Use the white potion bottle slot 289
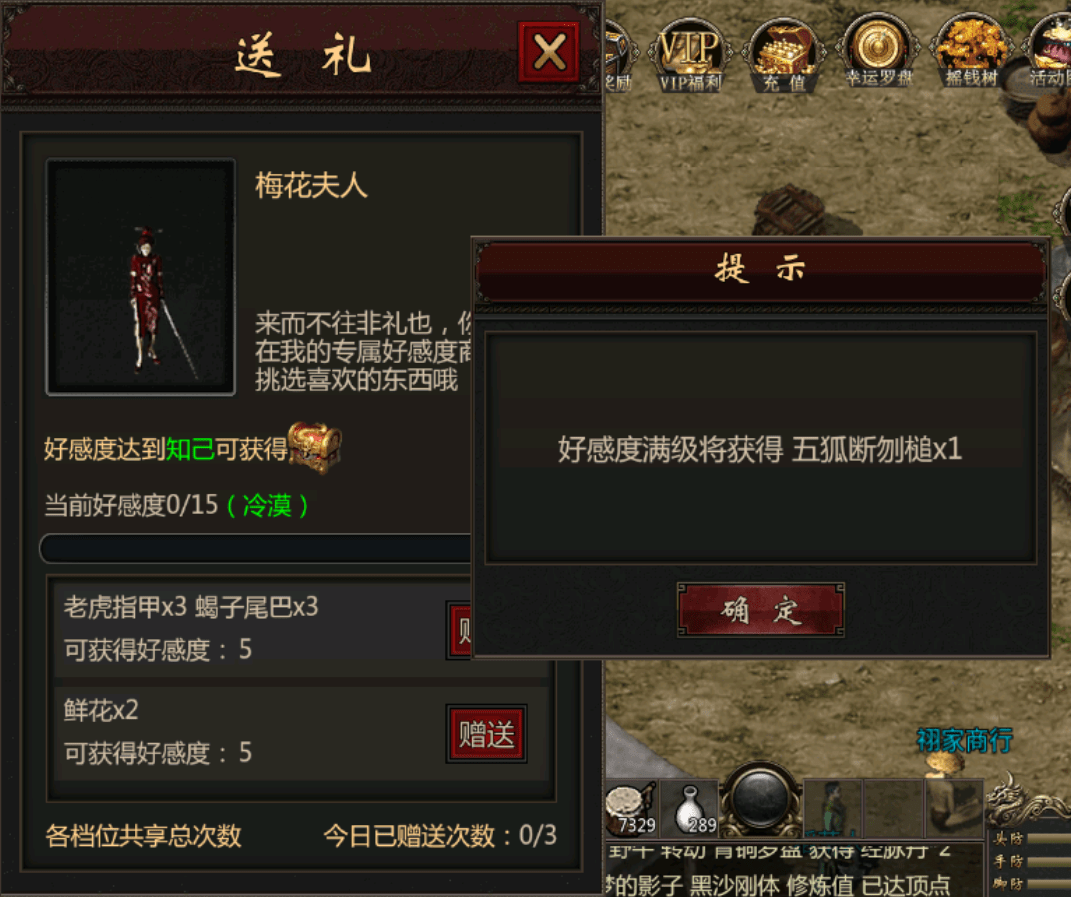1071x897 pixels. [x=692, y=810]
